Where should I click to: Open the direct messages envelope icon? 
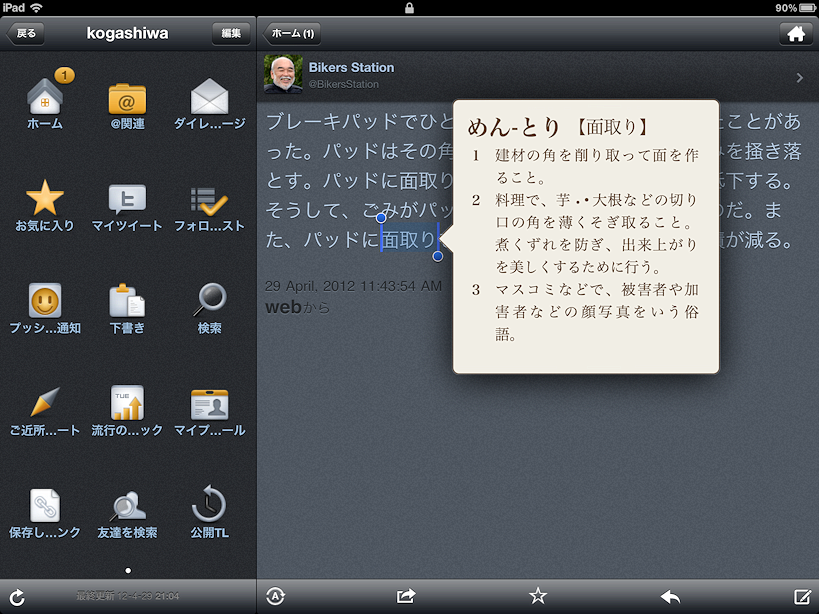click(209, 97)
